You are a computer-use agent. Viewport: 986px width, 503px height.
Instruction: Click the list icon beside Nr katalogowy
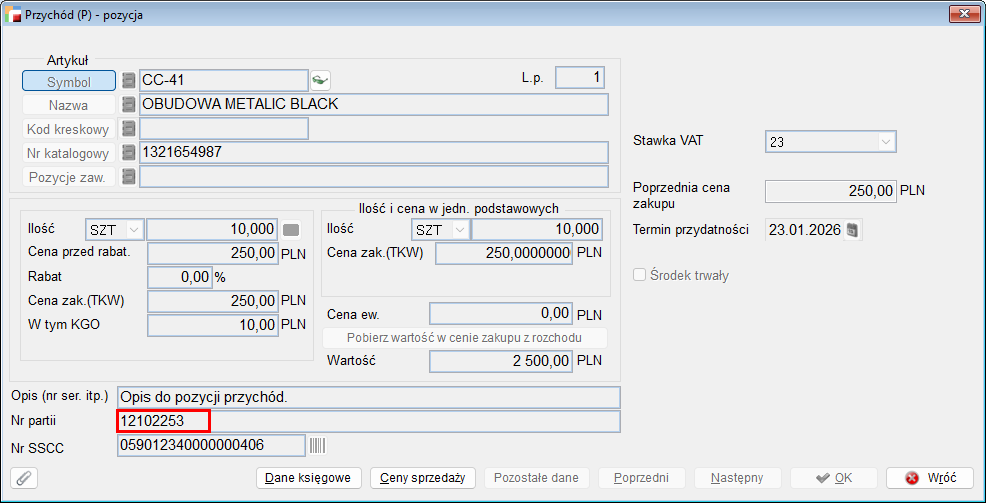click(x=128, y=153)
